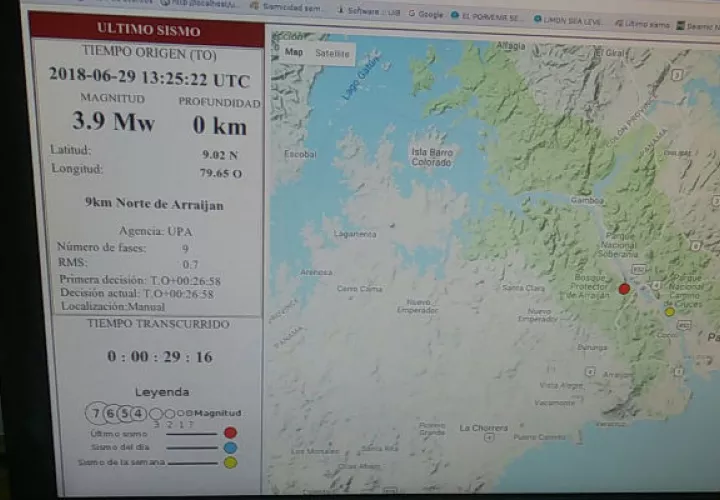
Task: Click the Gamboa place label on map
Action: coord(587,200)
